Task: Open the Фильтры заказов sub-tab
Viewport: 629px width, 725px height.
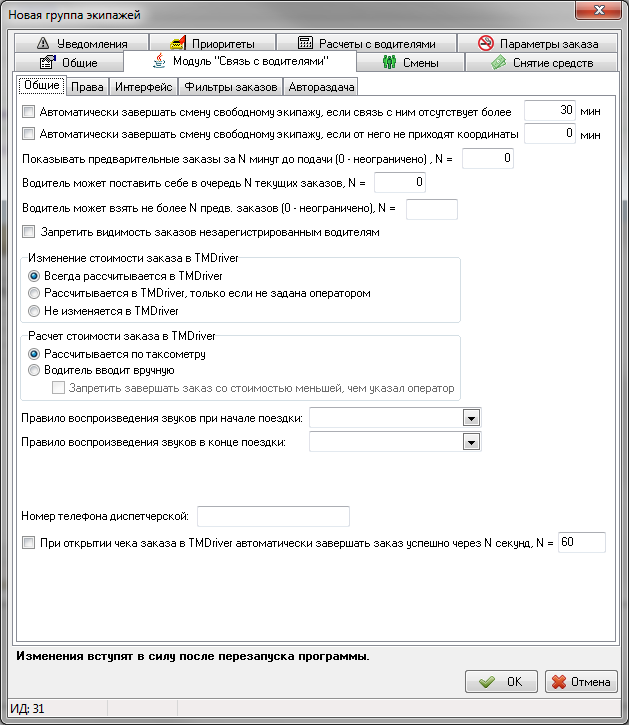Action: 231,87
